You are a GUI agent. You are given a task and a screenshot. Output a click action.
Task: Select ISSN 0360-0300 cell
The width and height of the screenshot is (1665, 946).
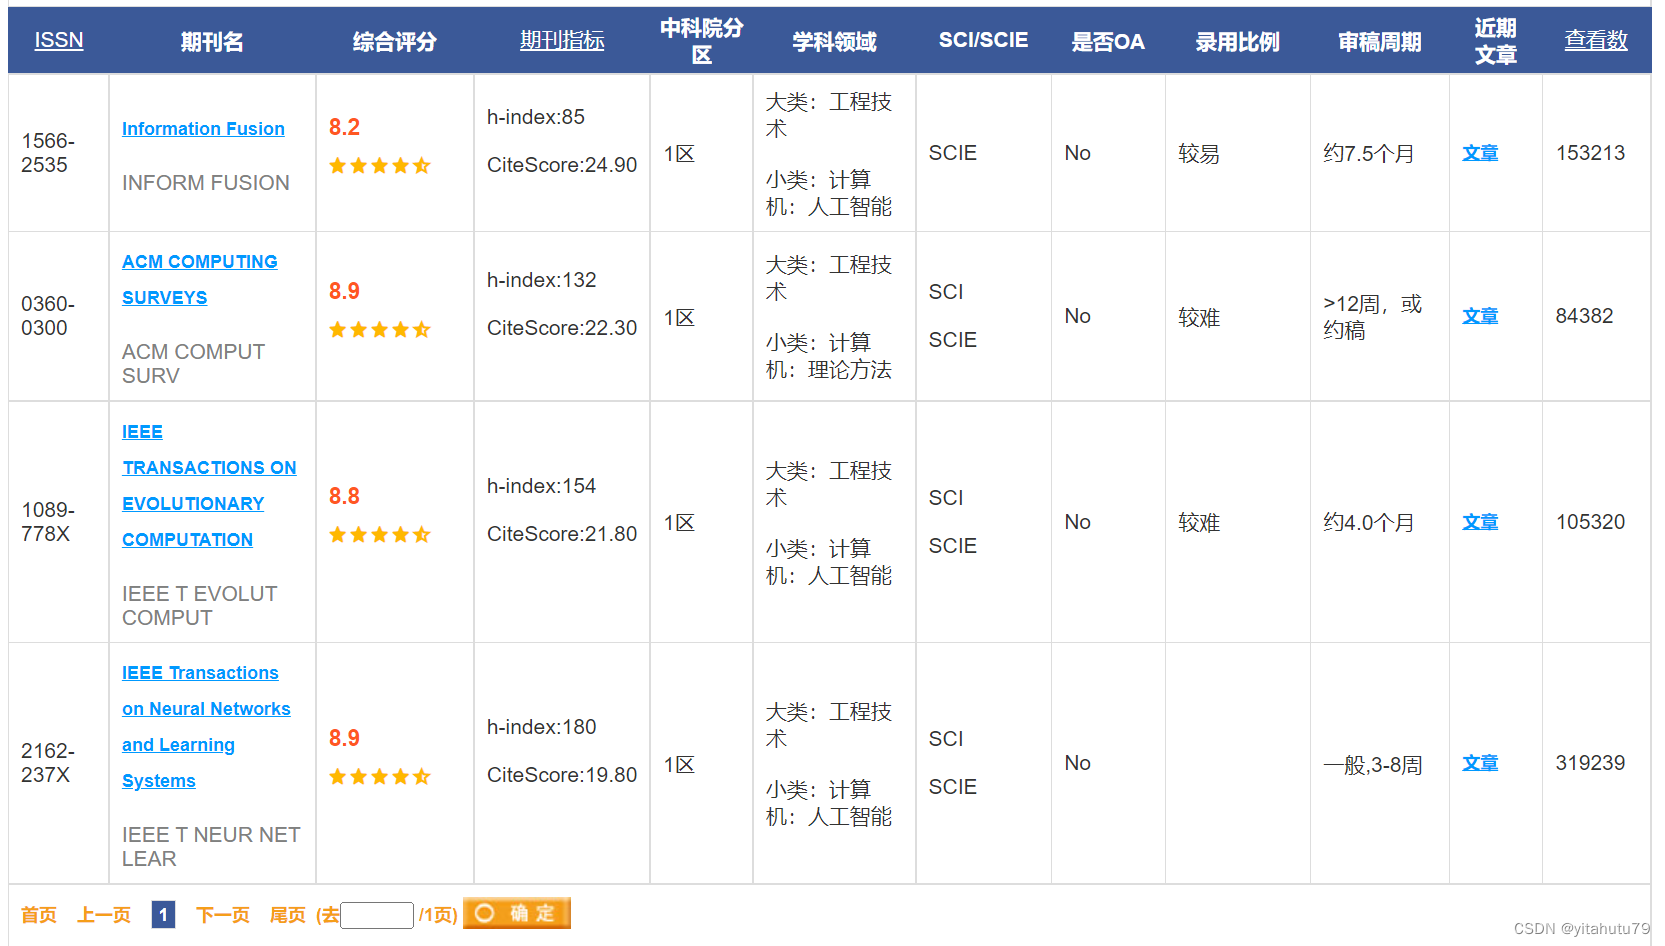[58, 316]
